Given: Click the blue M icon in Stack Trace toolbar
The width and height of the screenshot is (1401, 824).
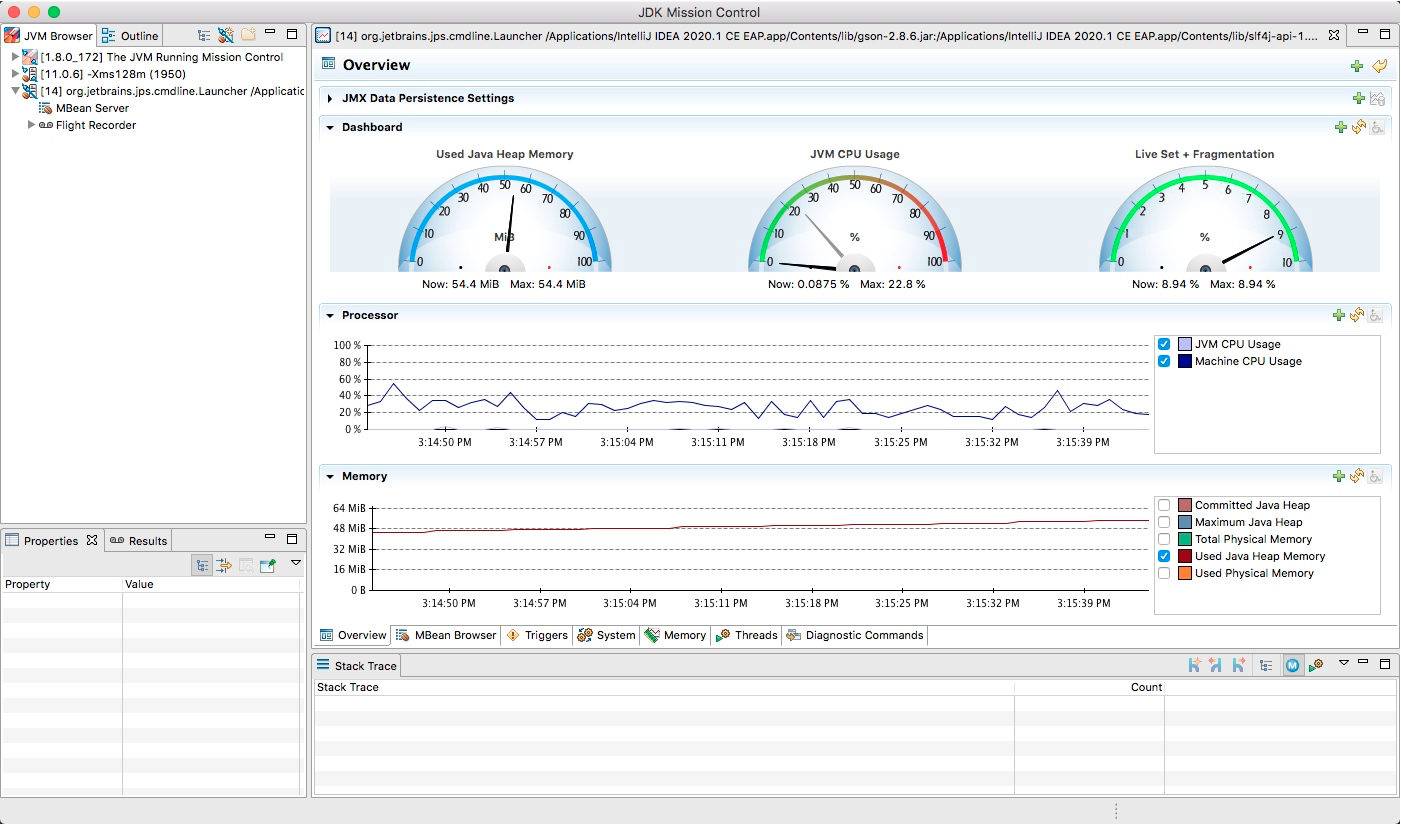Looking at the screenshot, I should (1293, 665).
